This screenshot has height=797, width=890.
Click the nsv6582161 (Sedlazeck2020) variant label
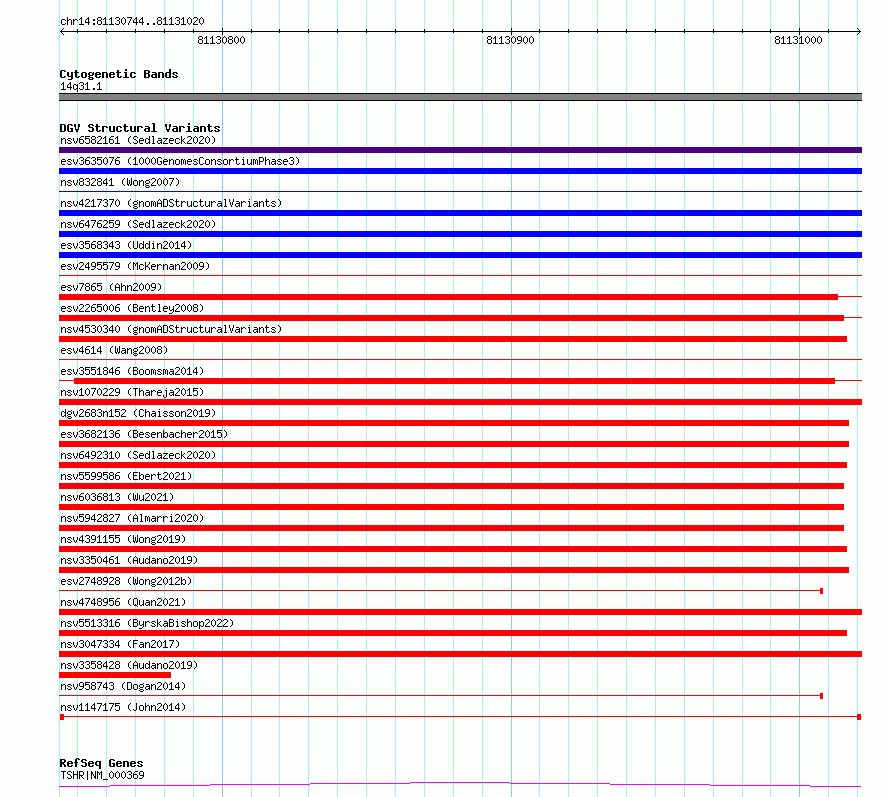point(138,140)
